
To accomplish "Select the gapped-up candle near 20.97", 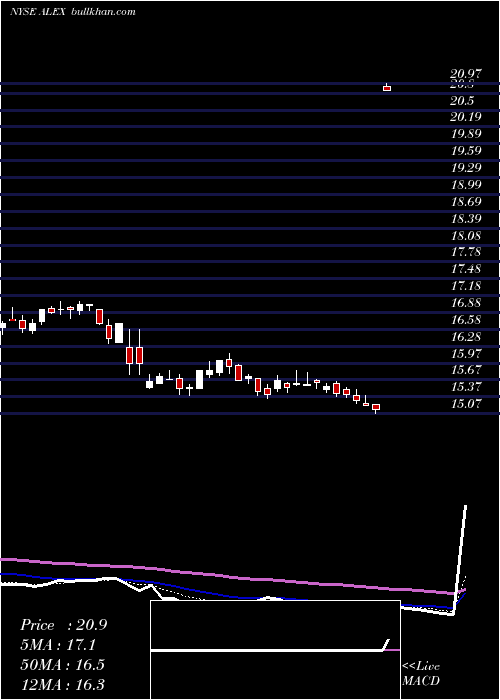I will 387,88.
